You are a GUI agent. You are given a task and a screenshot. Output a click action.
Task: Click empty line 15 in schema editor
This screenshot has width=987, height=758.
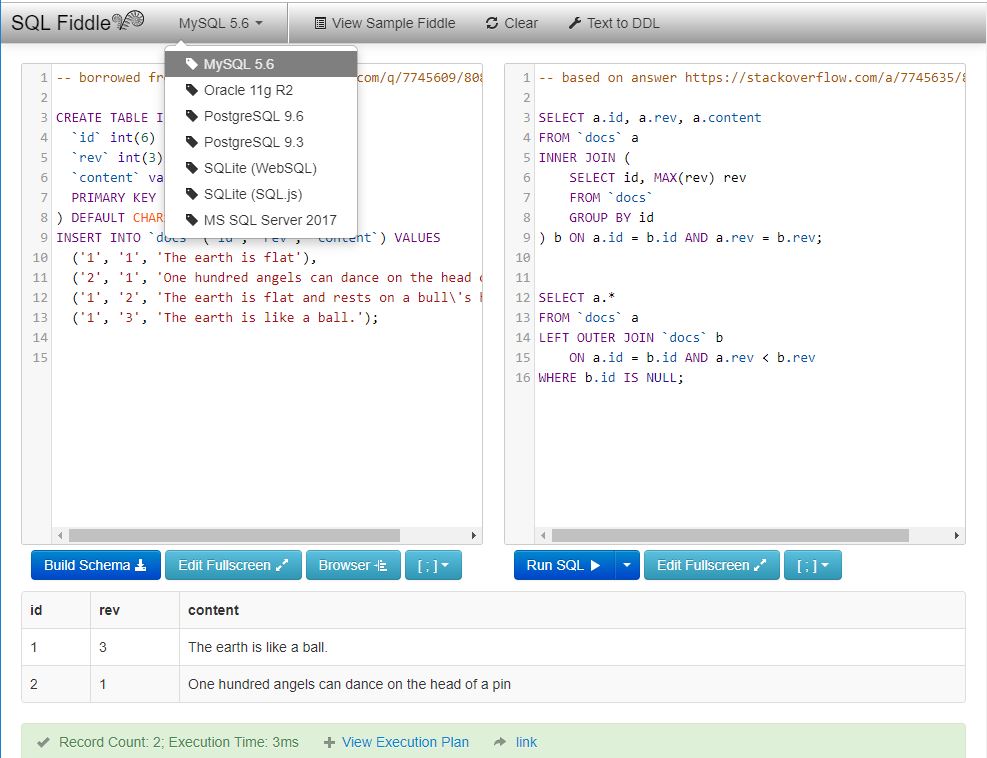click(x=267, y=357)
